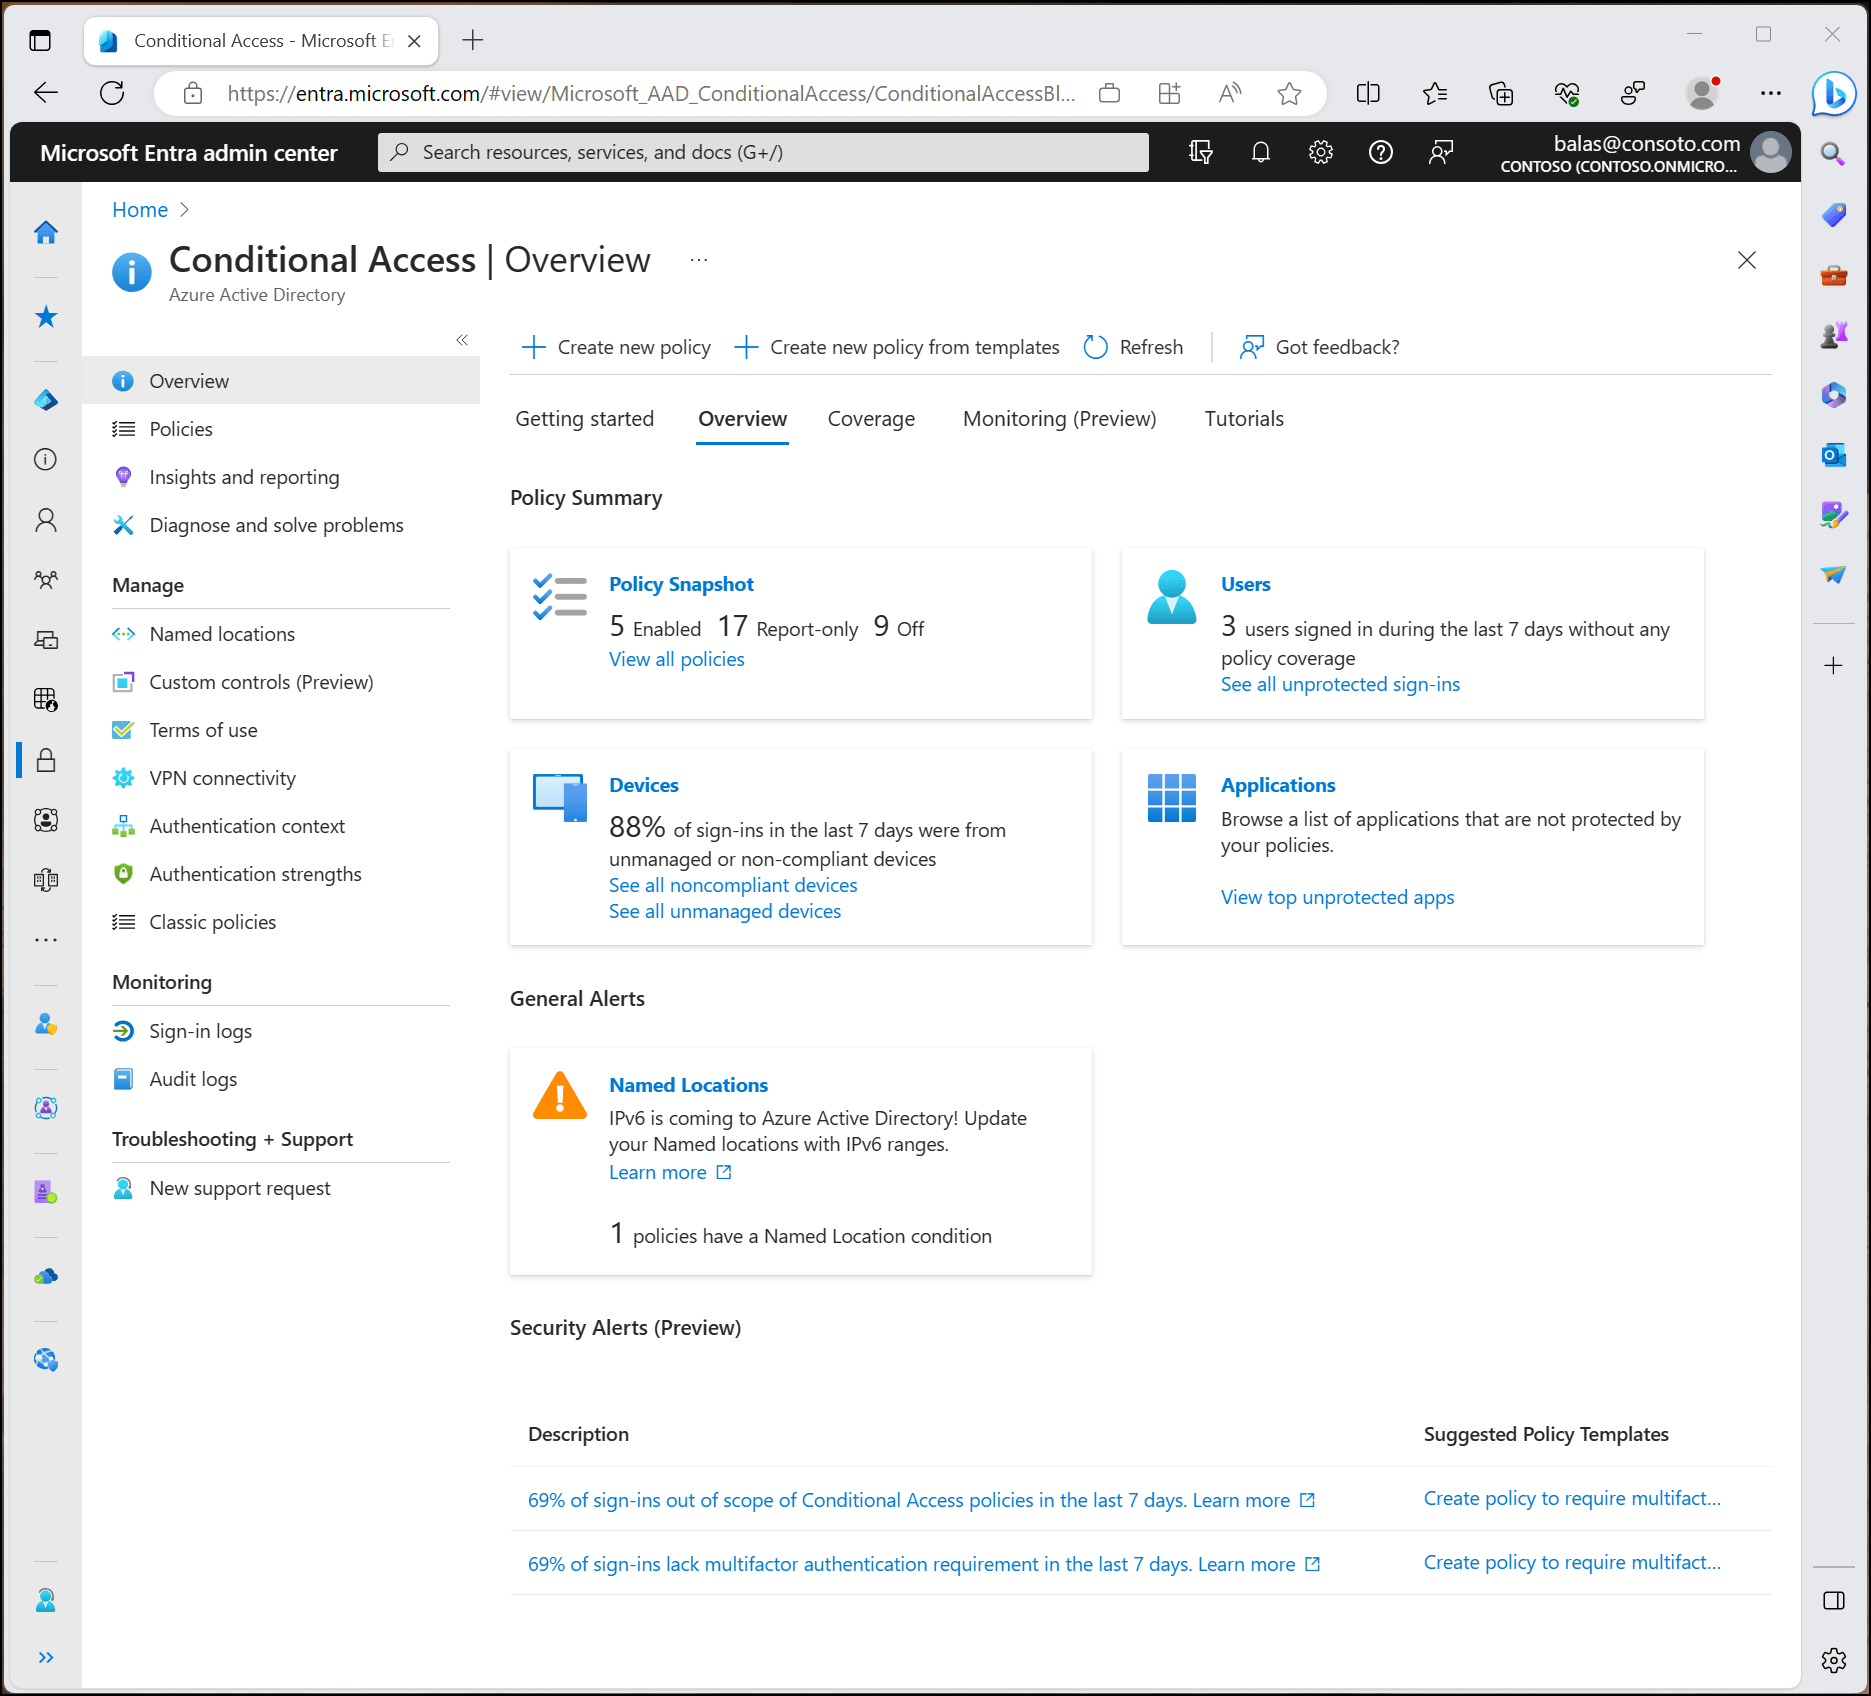Click the Diagnose and solve problems wrench icon

coord(123,524)
